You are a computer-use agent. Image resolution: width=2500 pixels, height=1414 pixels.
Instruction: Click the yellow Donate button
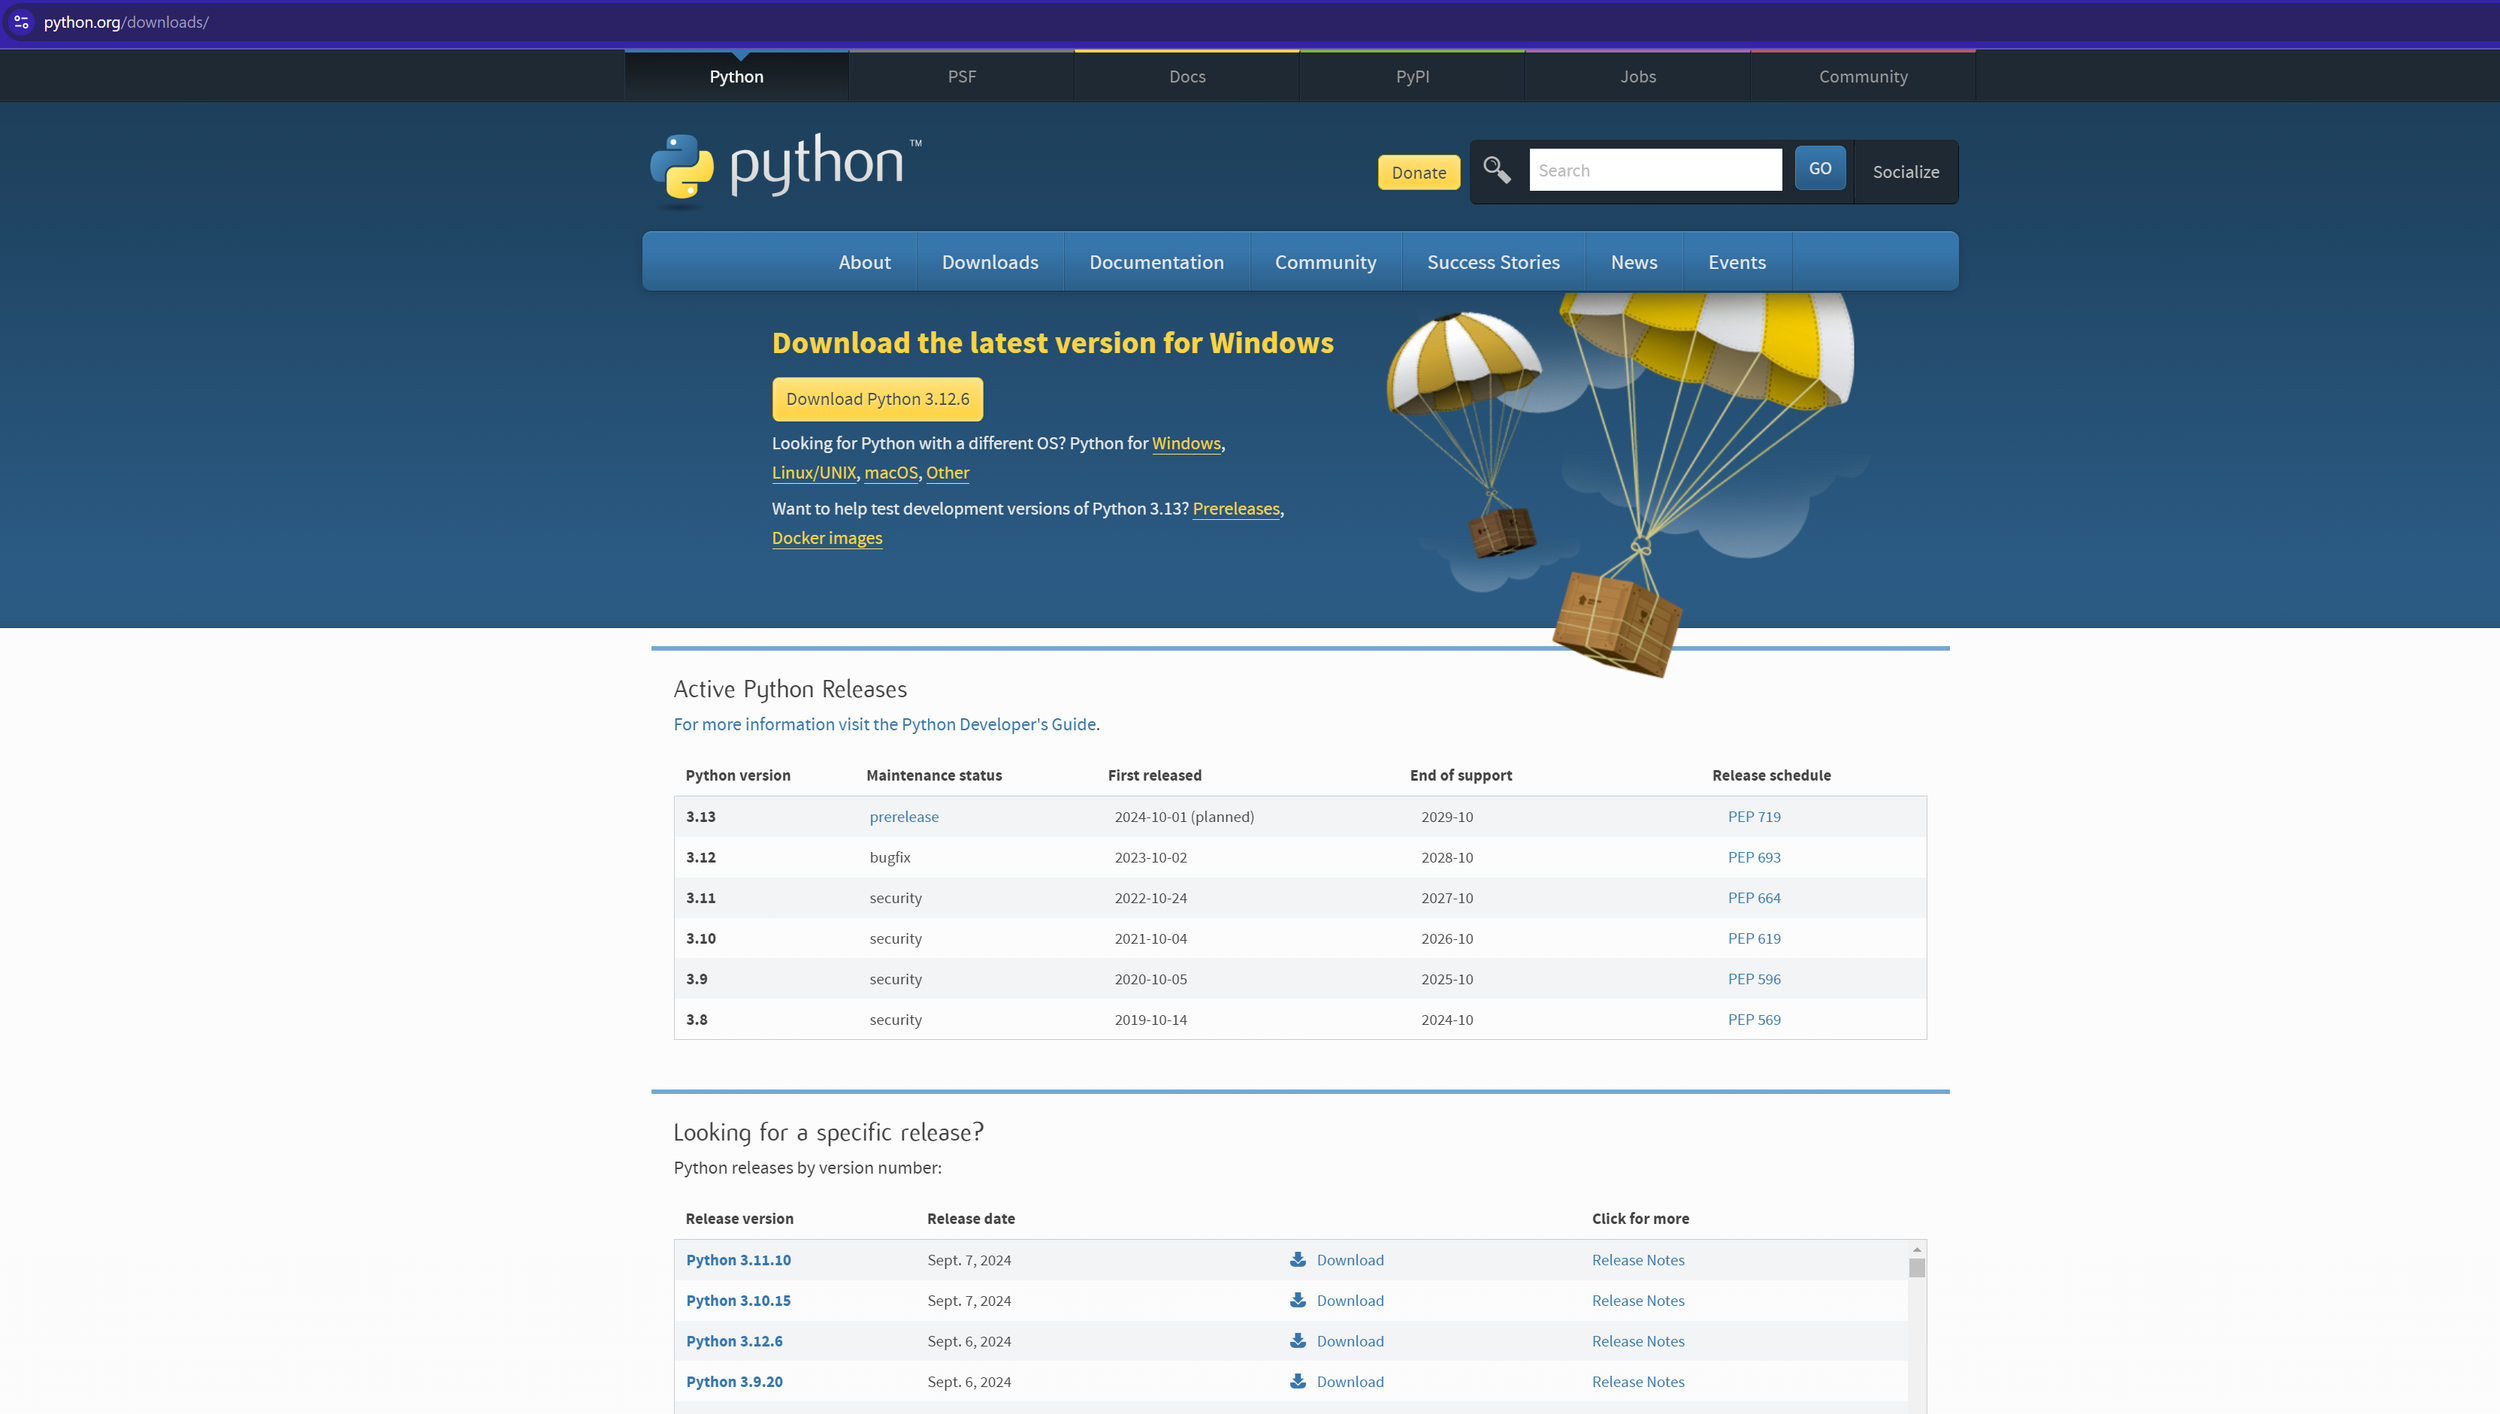pos(1418,172)
